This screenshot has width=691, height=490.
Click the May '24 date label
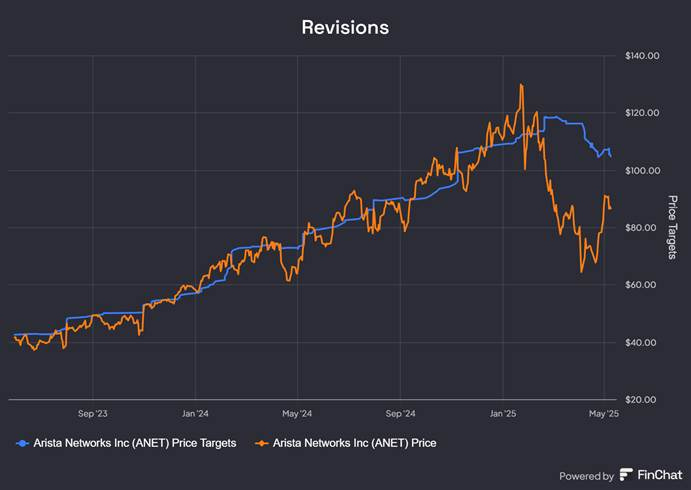[x=297, y=414]
